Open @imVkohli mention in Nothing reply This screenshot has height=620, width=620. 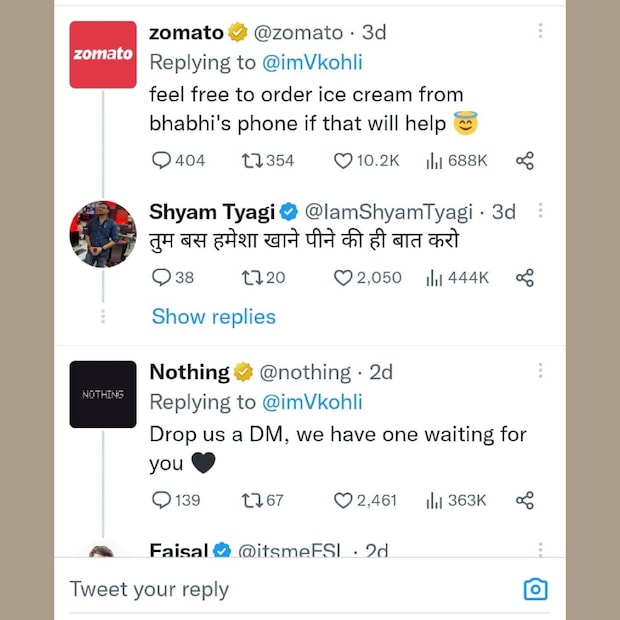tap(312, 402)
